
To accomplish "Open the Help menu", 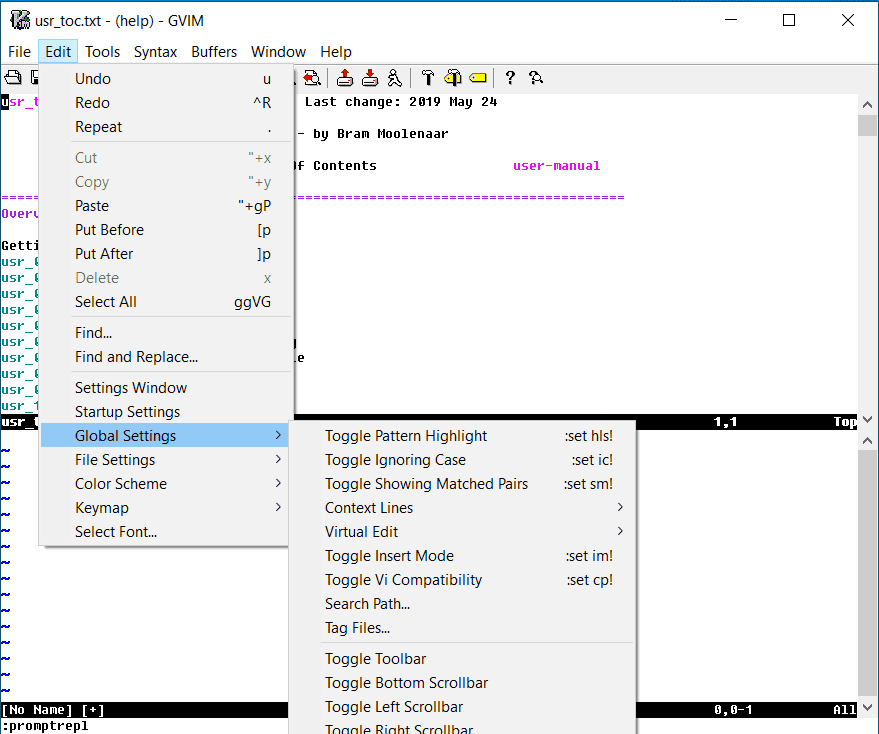I will coord(336,52).
